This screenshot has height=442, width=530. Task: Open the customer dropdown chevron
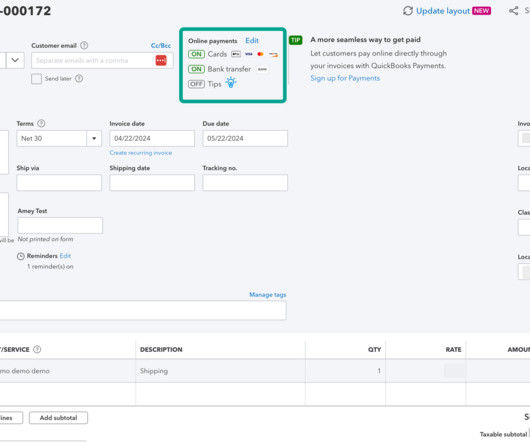click(x=15, y=60)
